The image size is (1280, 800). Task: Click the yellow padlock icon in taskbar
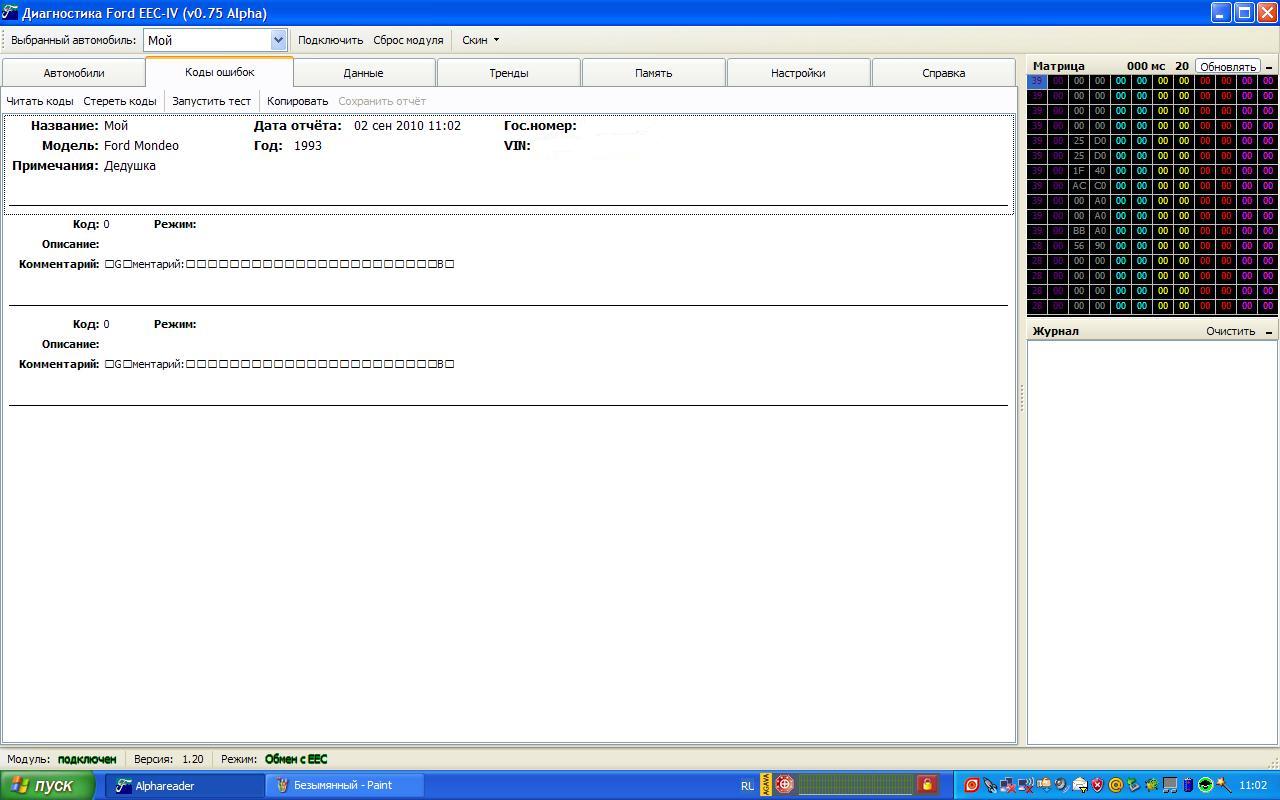tap(927, 785)
